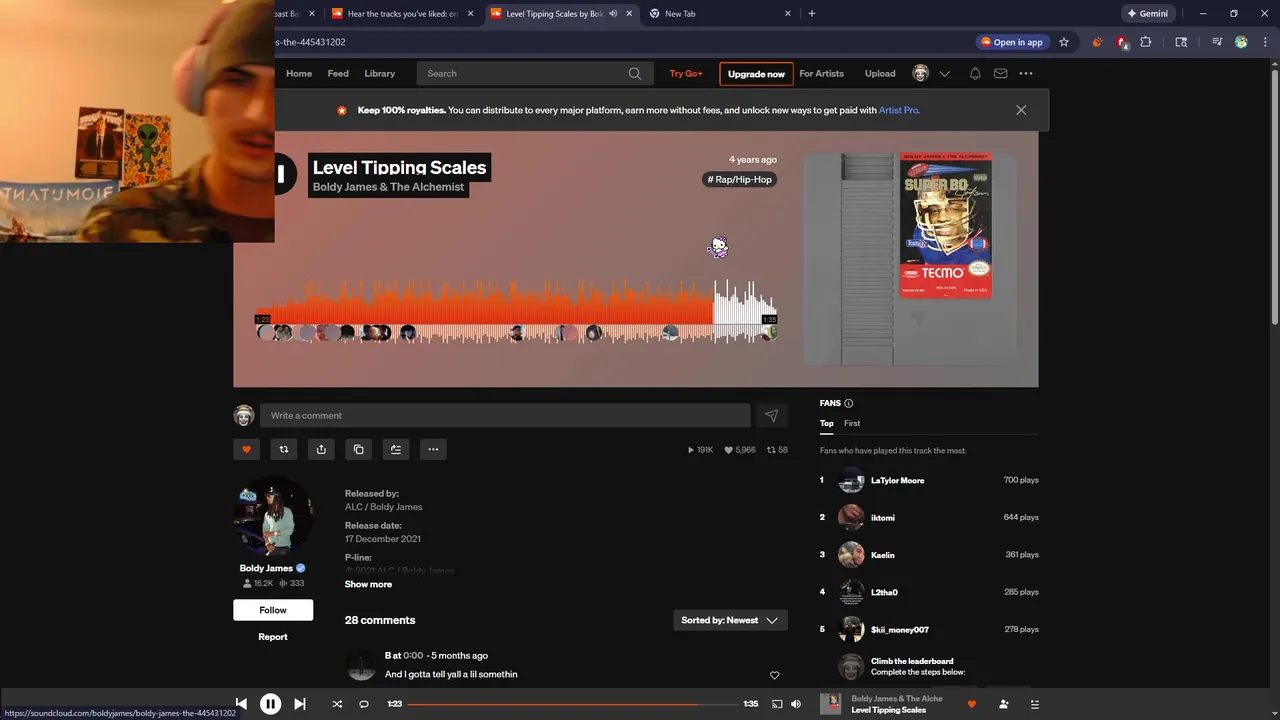Select the First fans tab
1280x720 pixels.
pyautogui.click(x=852, y=423)
